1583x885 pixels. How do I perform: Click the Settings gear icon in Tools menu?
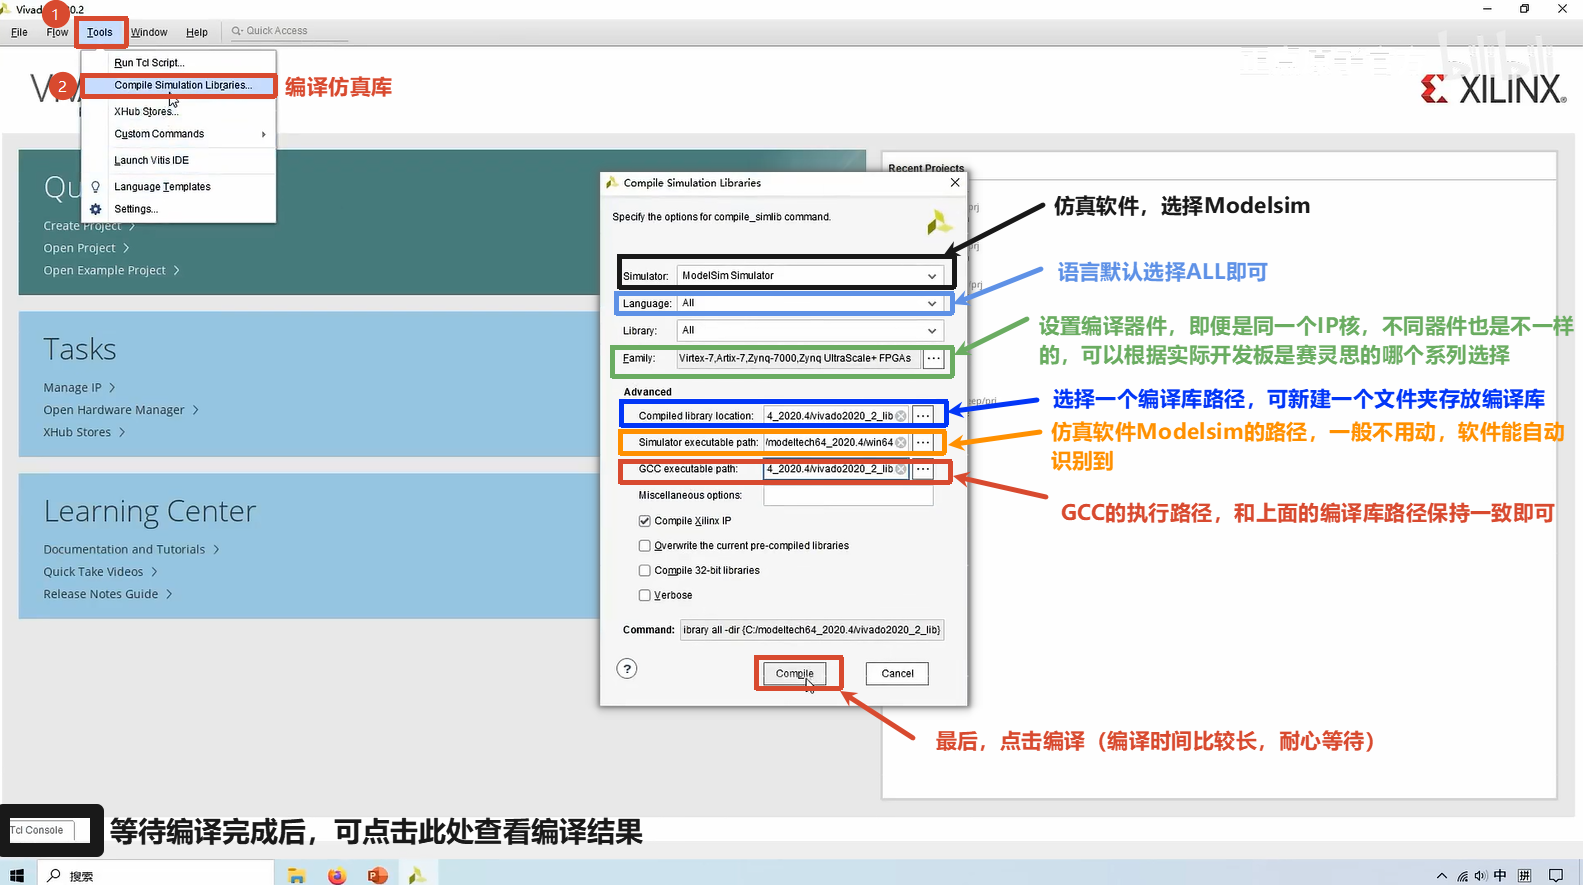[x=96, y=209]
